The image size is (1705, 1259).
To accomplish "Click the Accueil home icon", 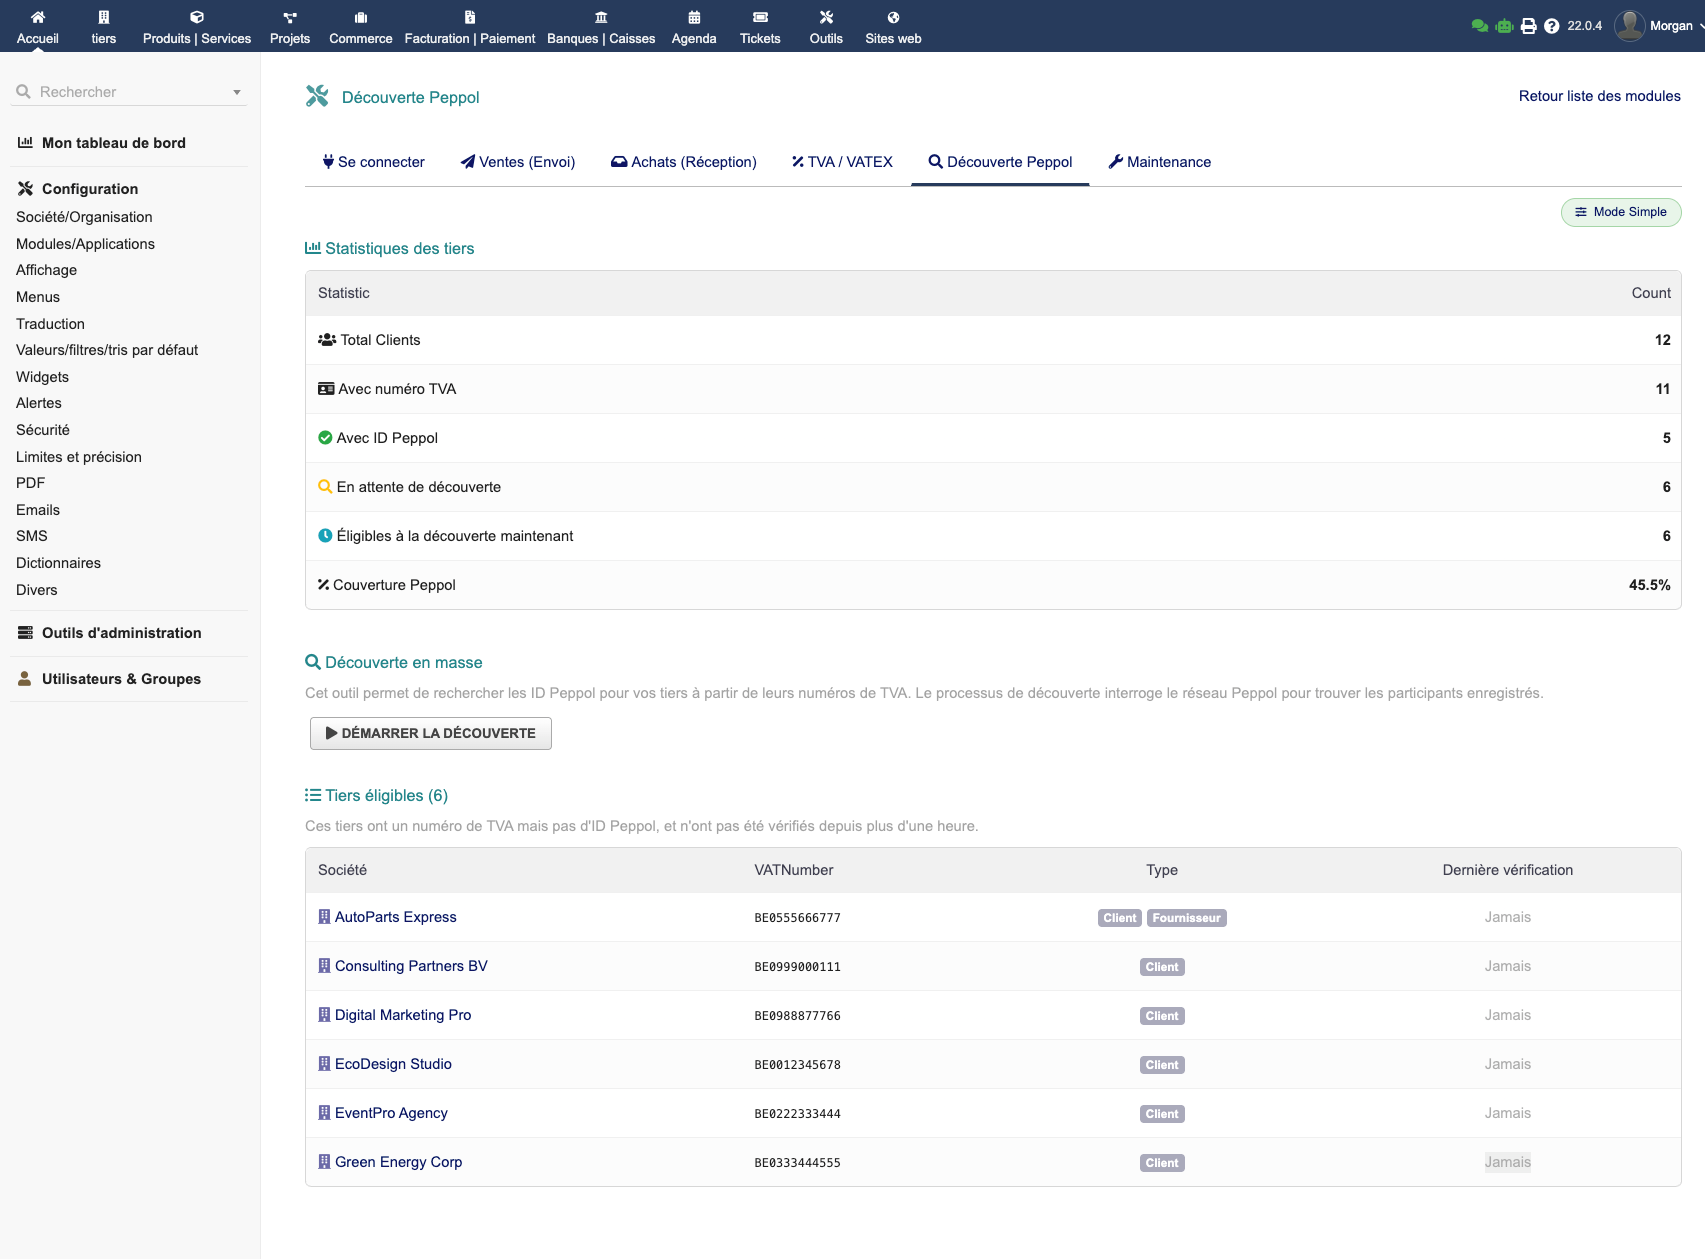I will click(38, 17).
